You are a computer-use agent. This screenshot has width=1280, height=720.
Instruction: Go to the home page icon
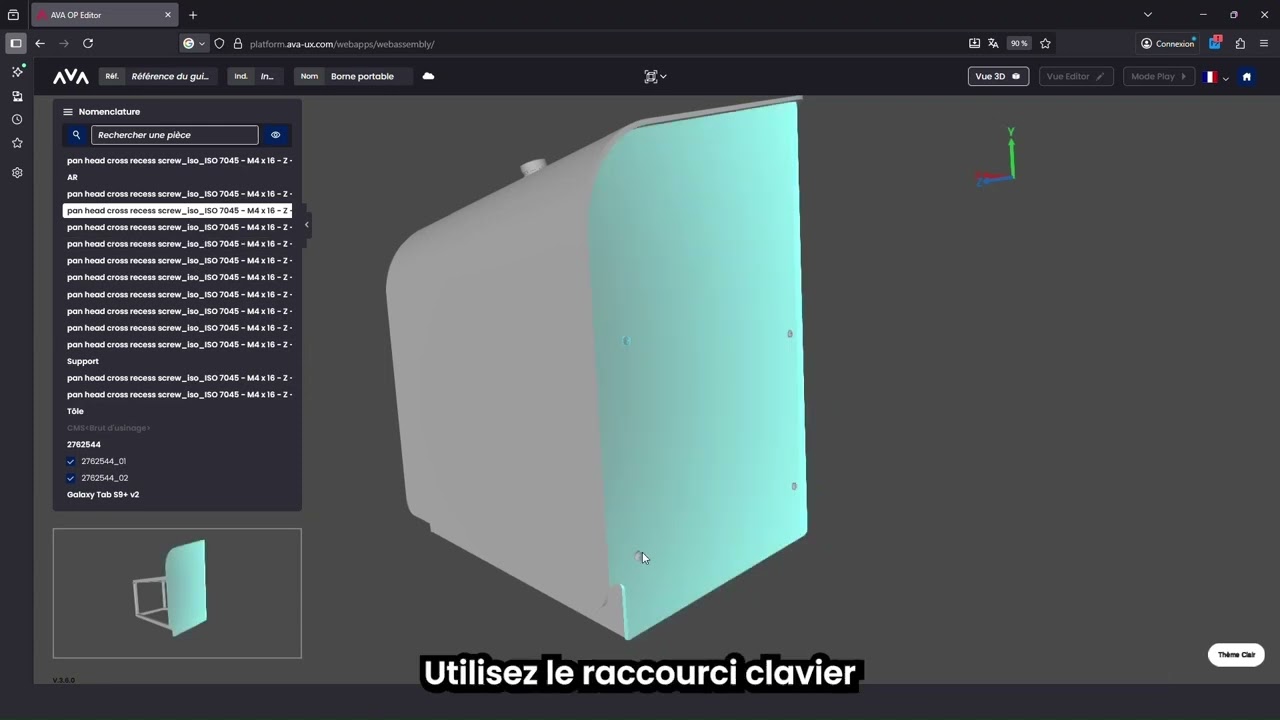[x=1246, y=77]
